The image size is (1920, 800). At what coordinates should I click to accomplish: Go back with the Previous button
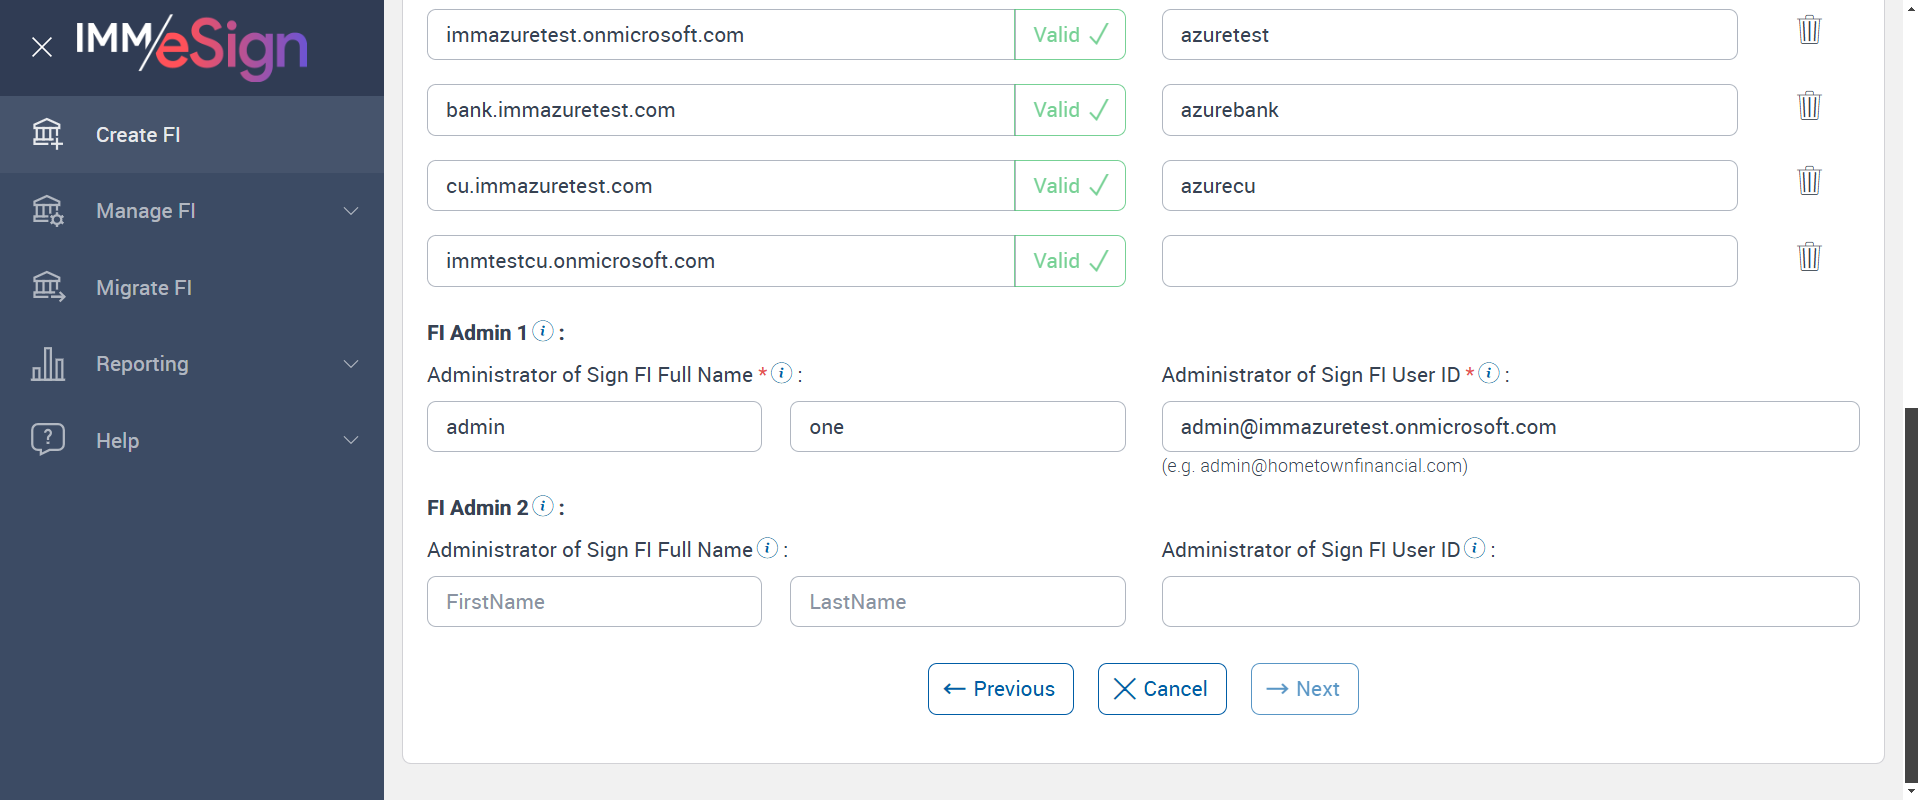tap(1000, 689)
